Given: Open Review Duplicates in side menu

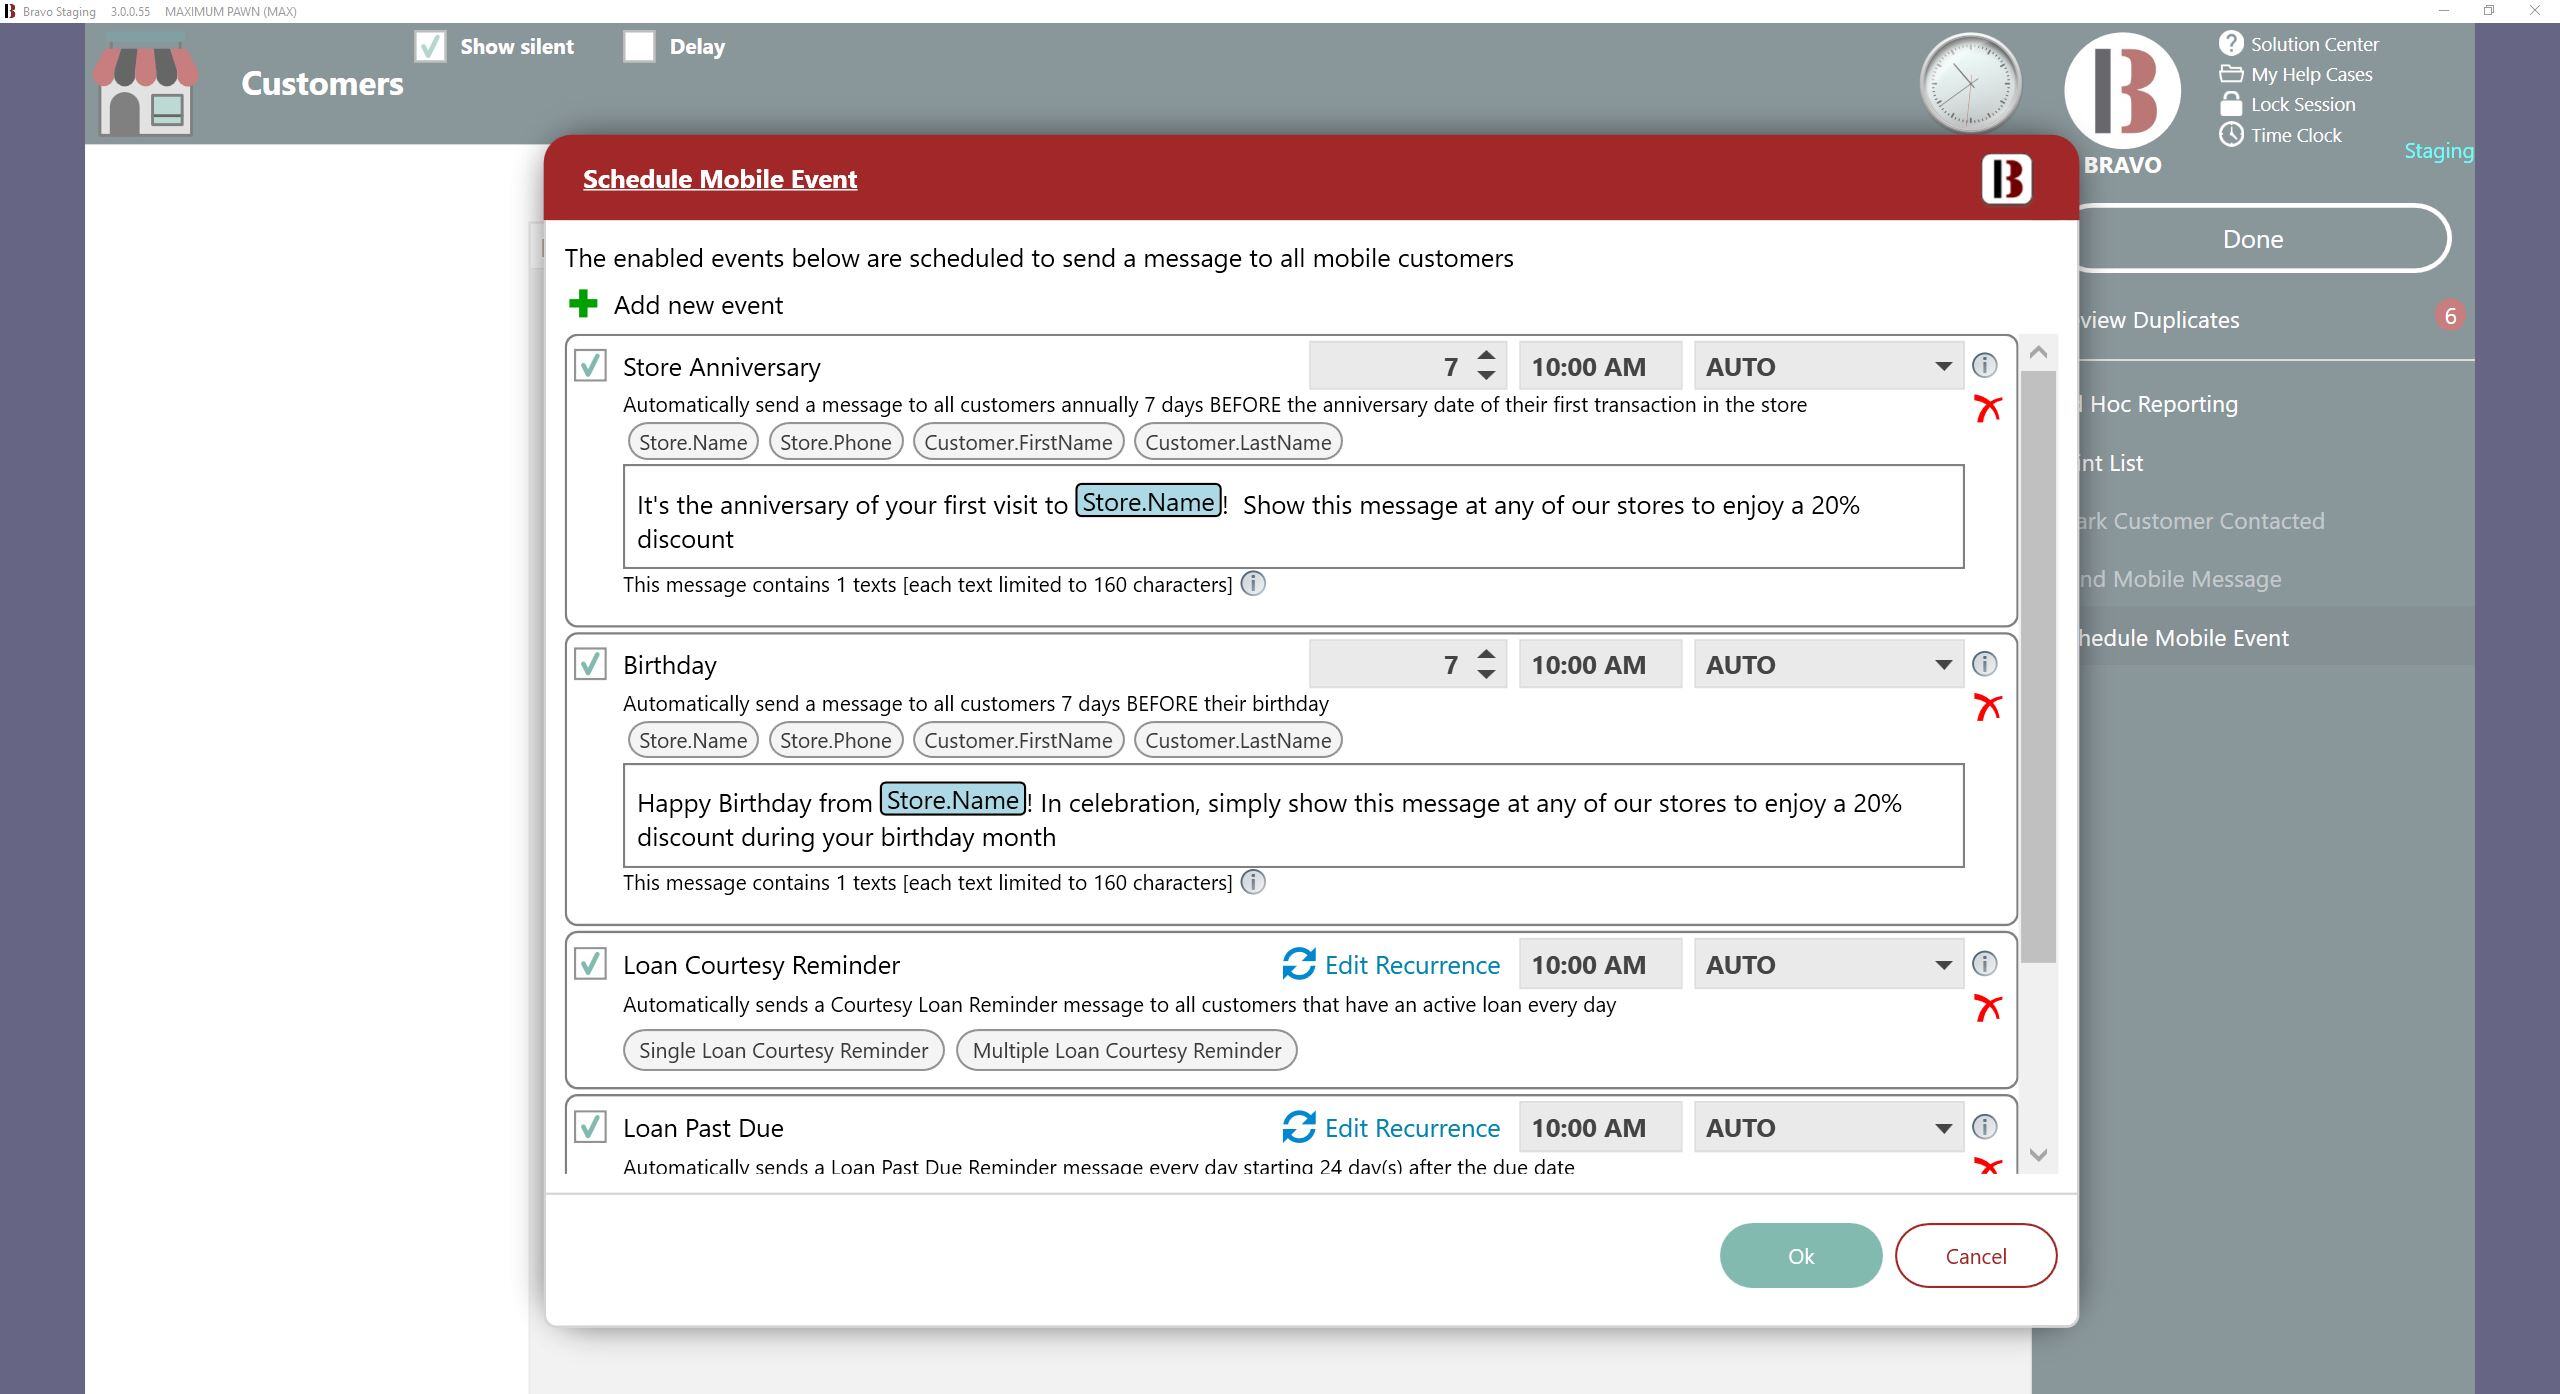Looking at the screenshot, I should pos(2160,320).
